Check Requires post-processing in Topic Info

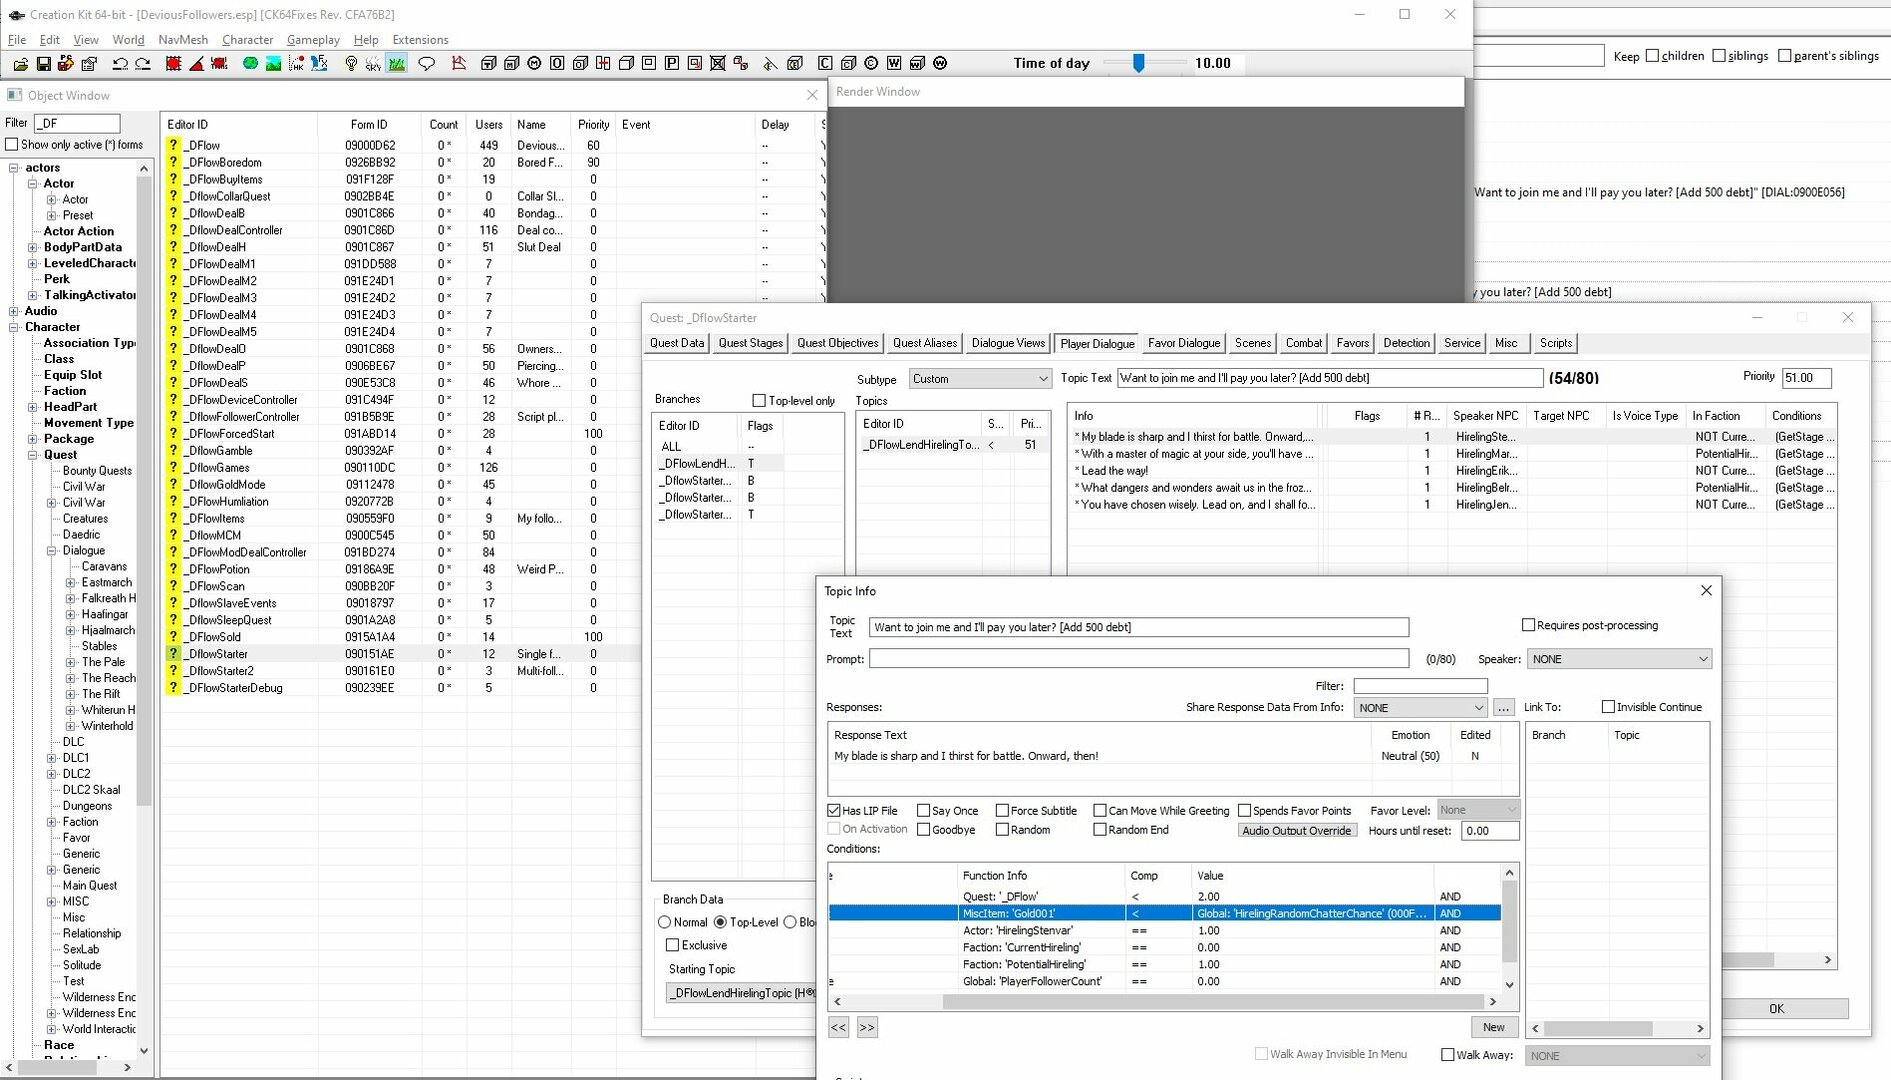tap(1528, 625)
